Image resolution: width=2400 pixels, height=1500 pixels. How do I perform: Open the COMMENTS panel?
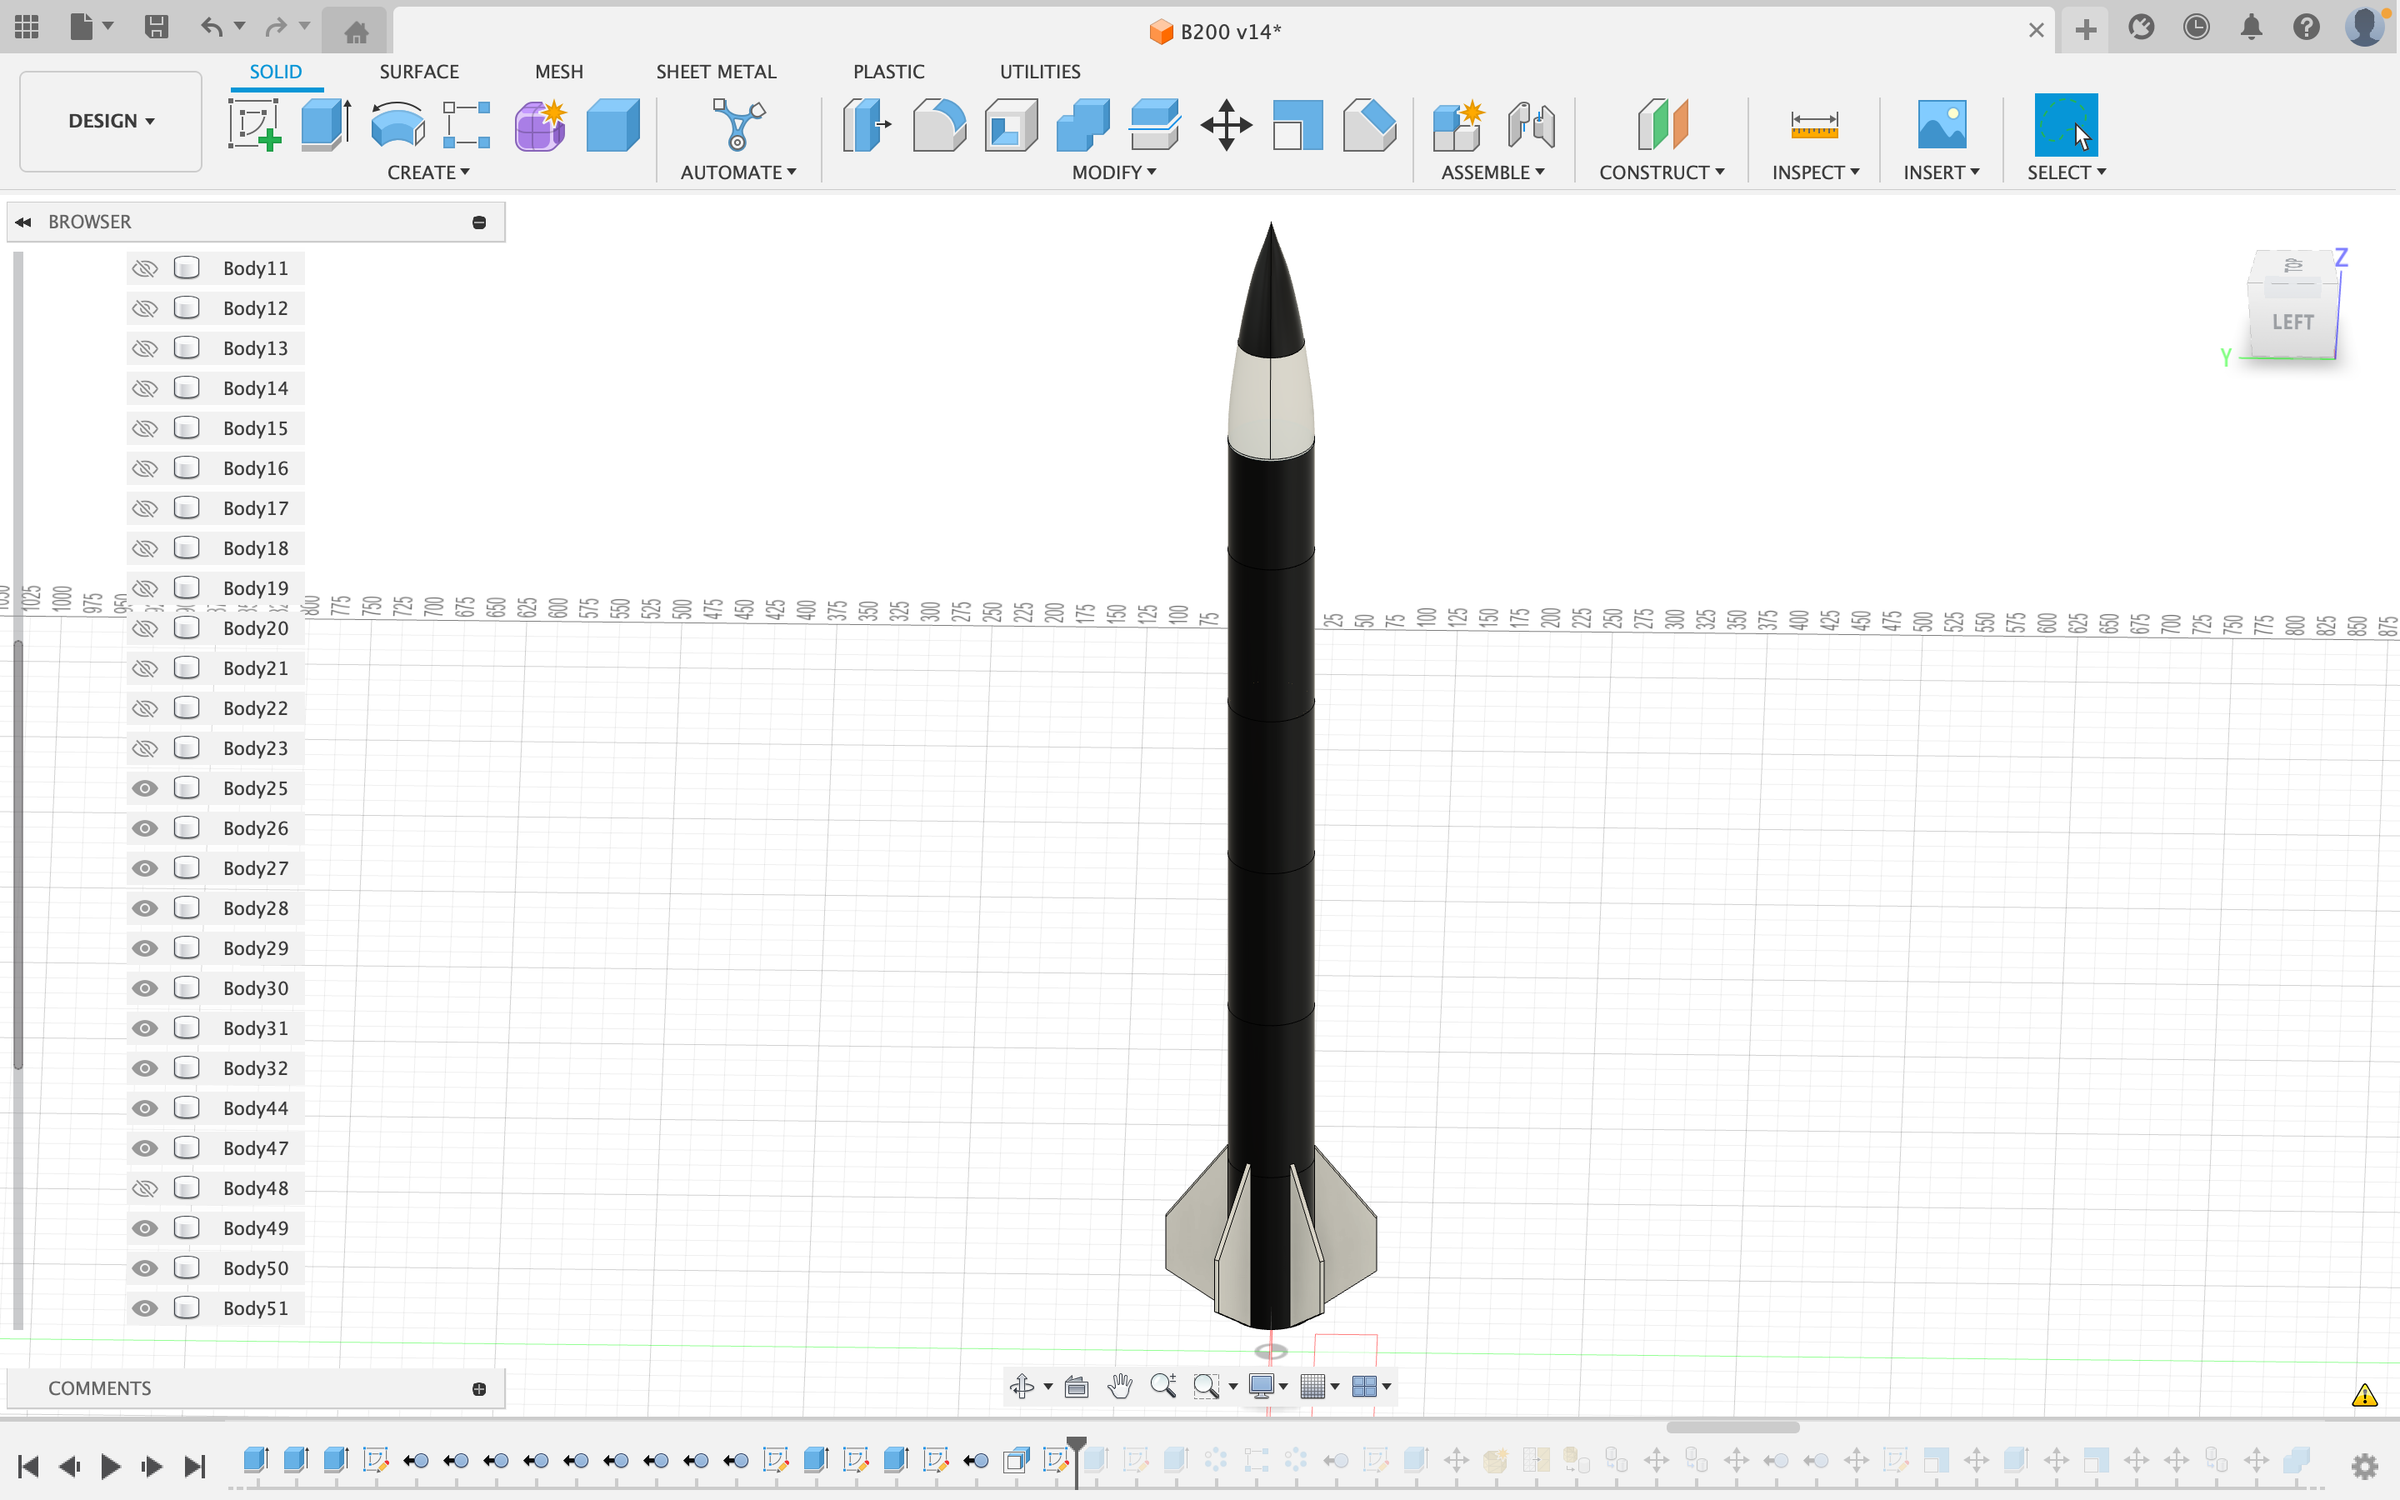(x=99, y=1388)
